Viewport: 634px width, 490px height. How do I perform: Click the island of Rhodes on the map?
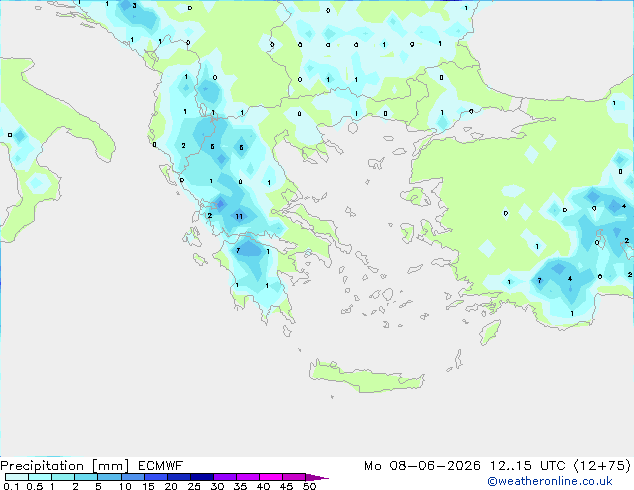click(x=490, y=332)
